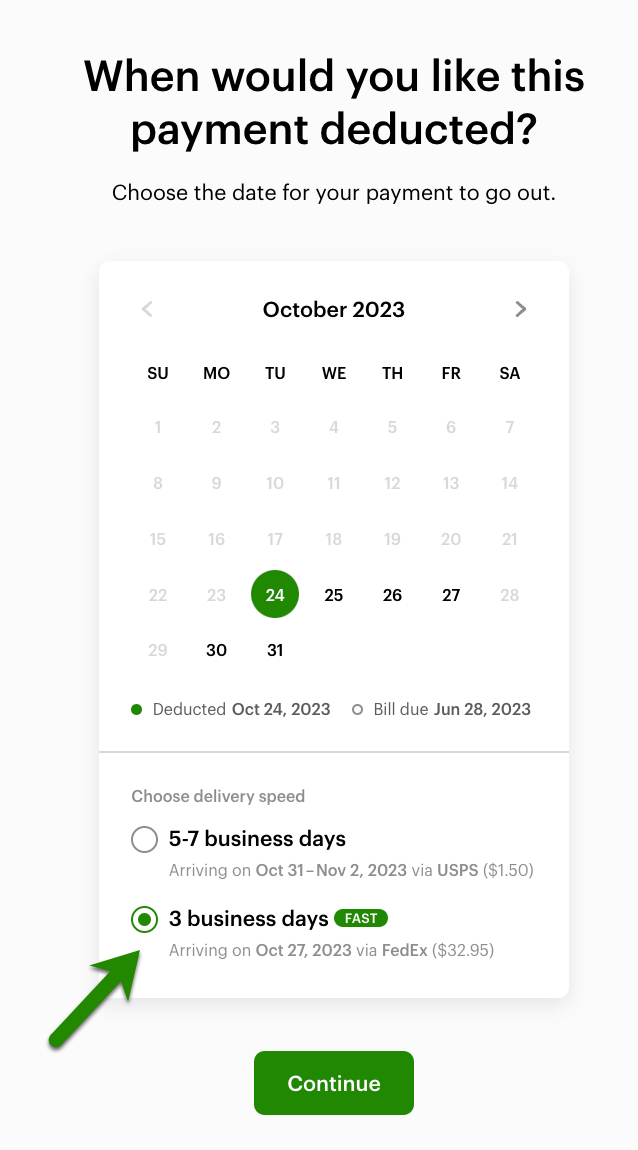
Task: Select the 5-7 business days option
Action: coord(145,839)
